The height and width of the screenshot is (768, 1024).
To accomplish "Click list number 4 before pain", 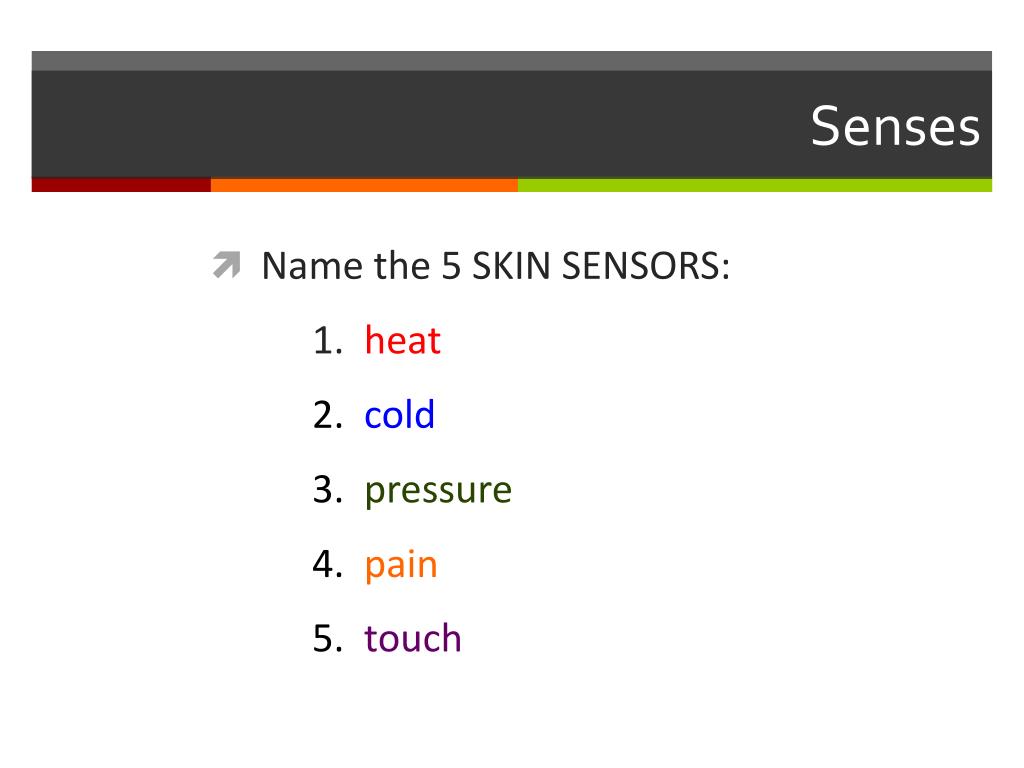I will (x=328, y=564).
